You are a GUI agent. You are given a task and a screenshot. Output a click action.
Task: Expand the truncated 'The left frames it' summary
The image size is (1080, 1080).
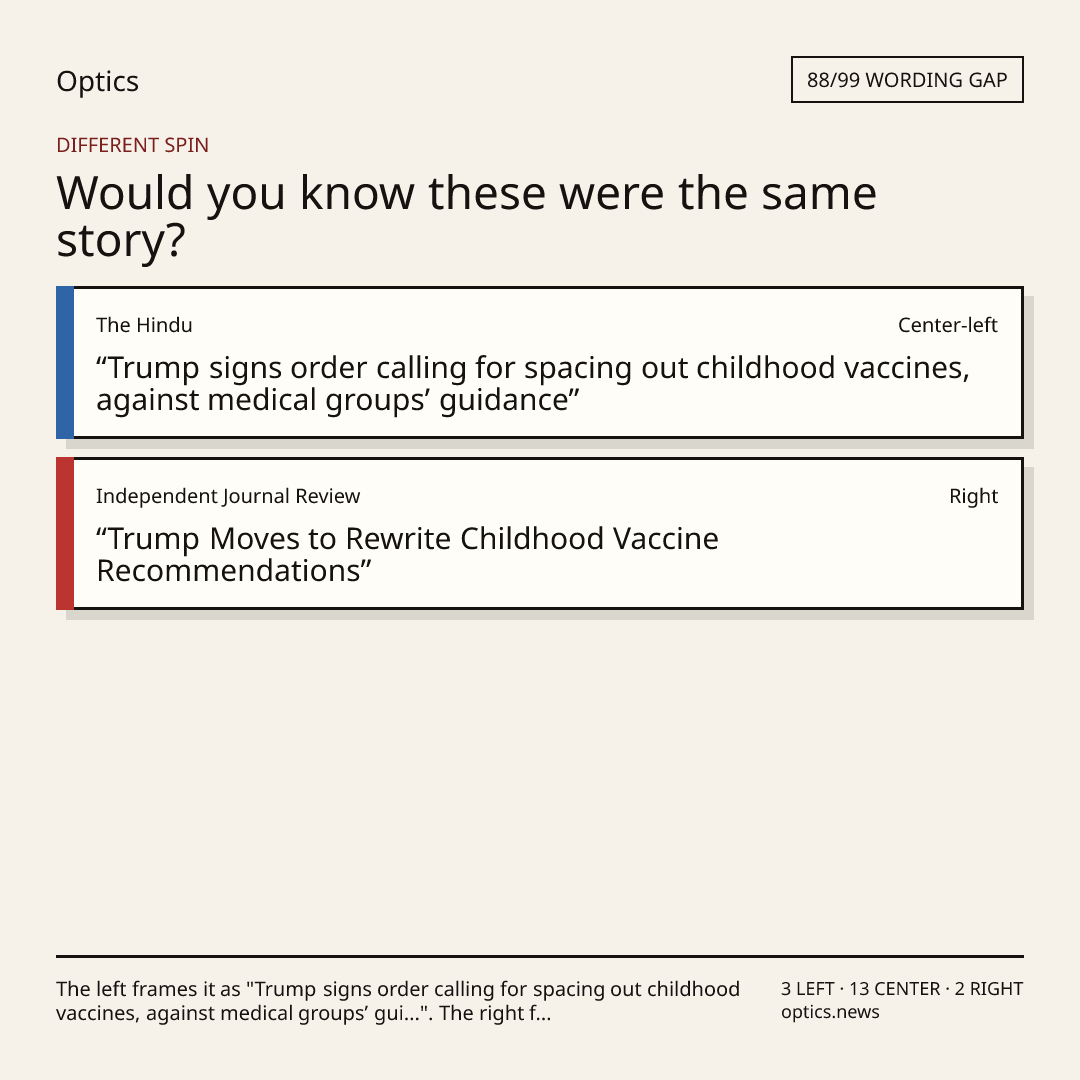(x=397, y=1001)
